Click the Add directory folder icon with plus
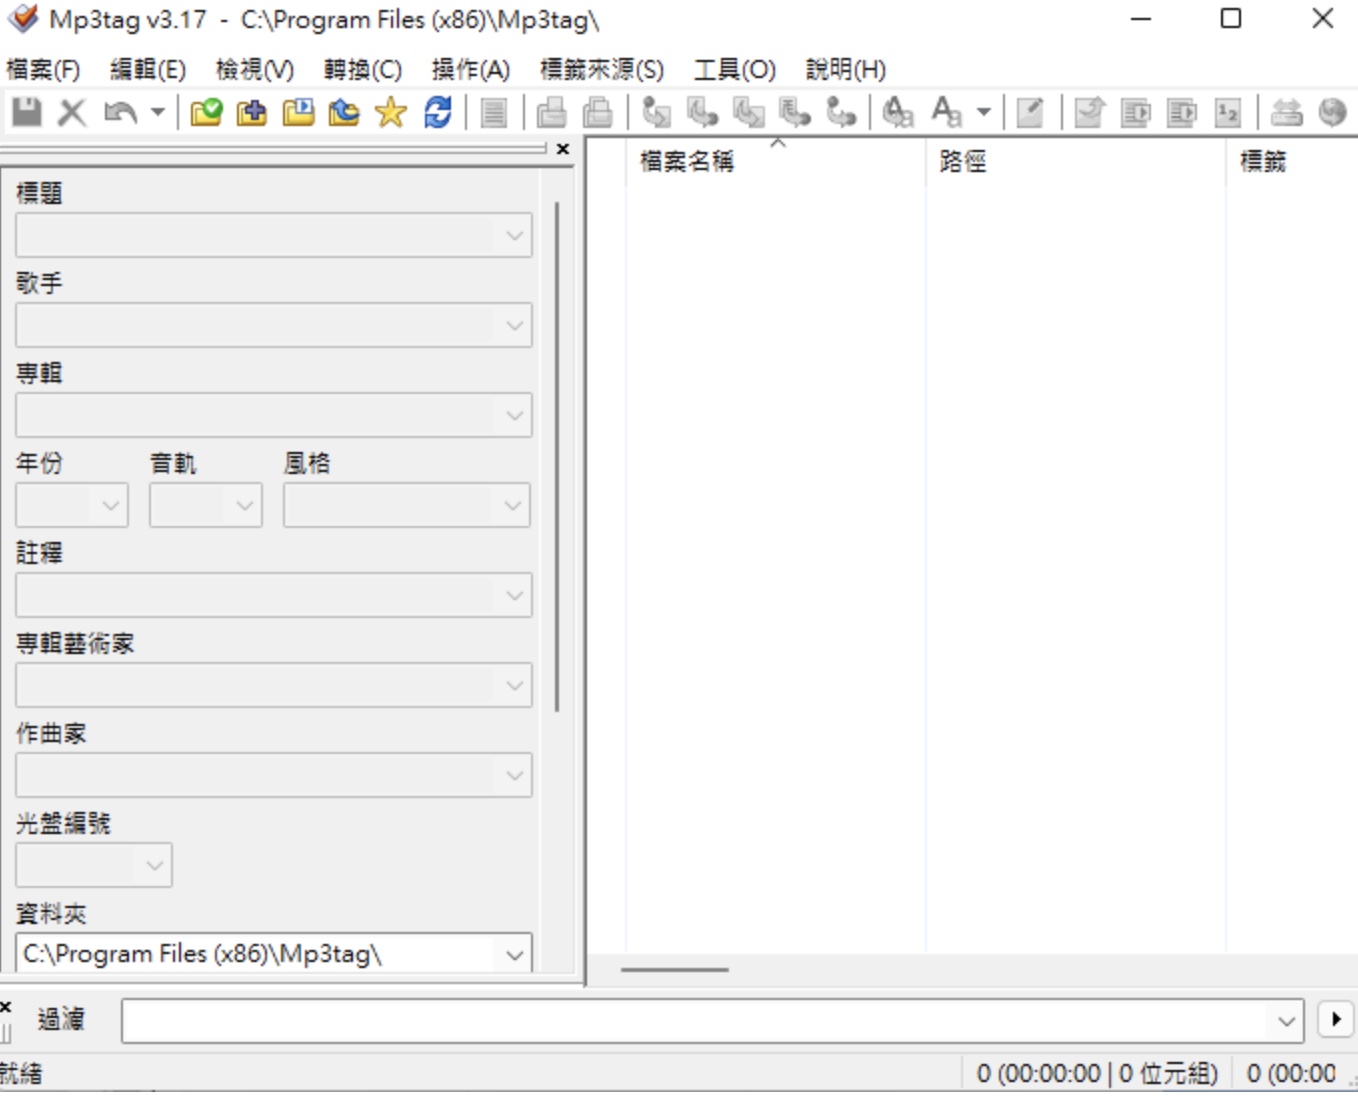Image resolution: width=1358 pixels, height=1106 pixels. pyautogui.click(x=252, y=112)
